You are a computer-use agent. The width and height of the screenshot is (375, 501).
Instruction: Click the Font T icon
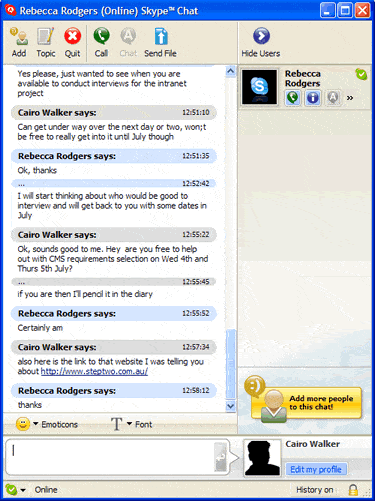coord(117,424)
